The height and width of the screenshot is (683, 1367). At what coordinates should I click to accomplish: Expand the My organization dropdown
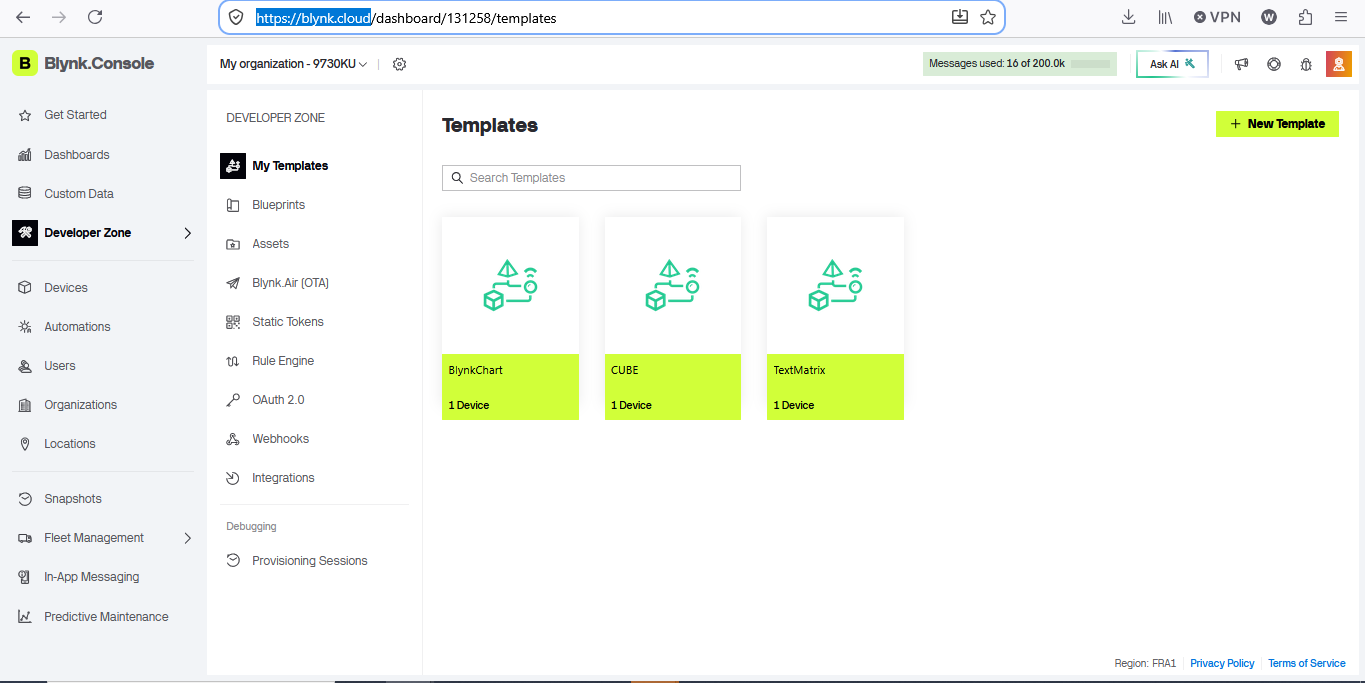pyautogui.click(x=294, y=64)
